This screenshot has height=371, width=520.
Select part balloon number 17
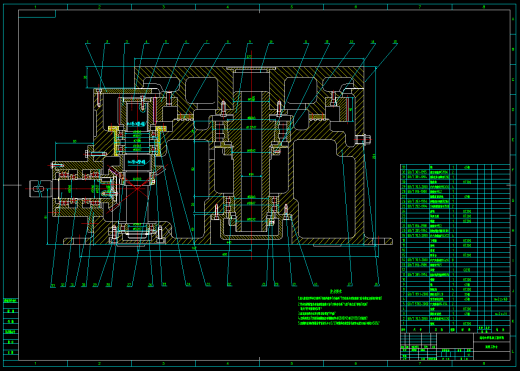350,285
